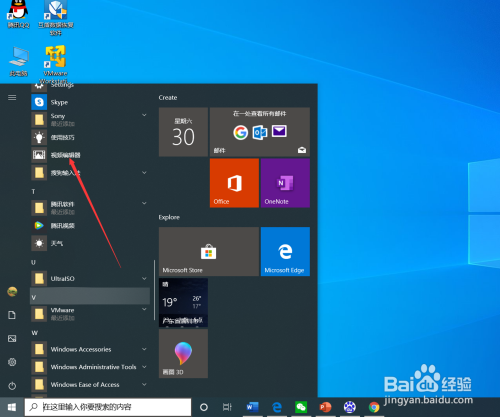Open Baidu paw app on taskbar
The height and width of the screenshot is (417, 500).
coord(350,407)
